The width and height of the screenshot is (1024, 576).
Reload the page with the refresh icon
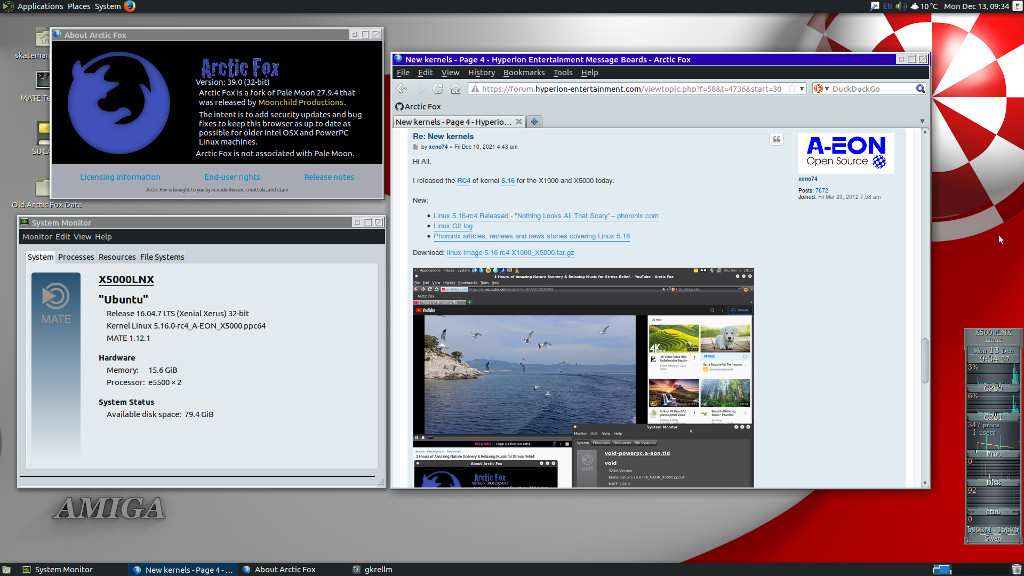pyautogui.click(x=438, y=89)
